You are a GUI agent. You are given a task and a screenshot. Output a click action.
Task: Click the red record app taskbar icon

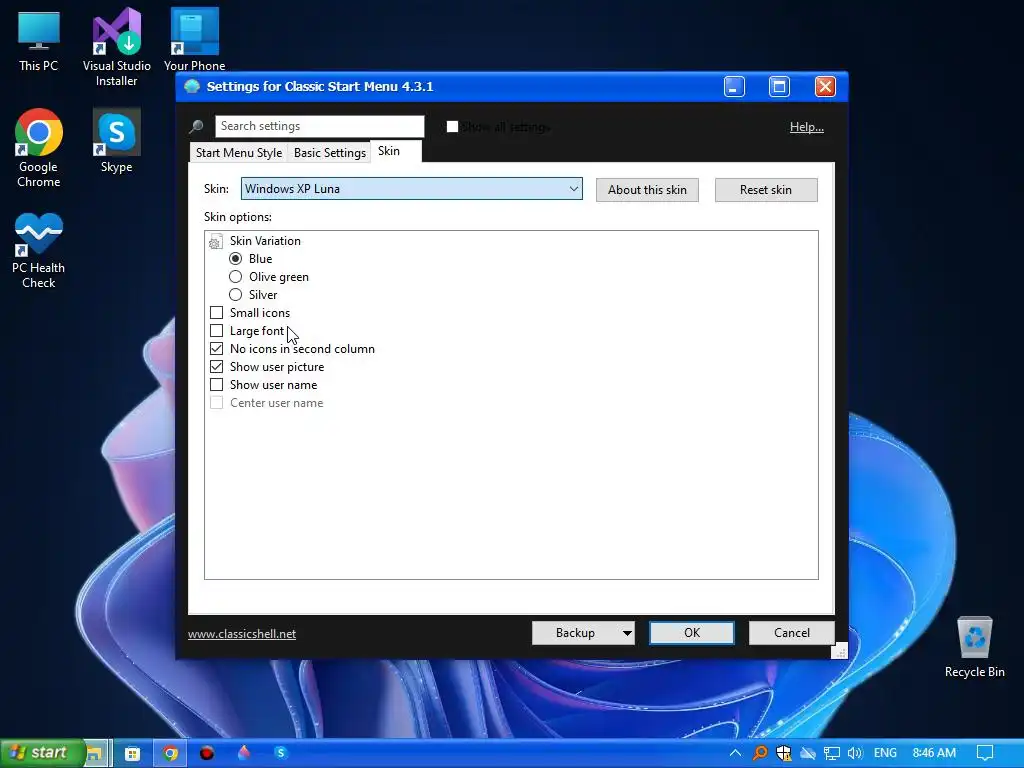point(207,753)
